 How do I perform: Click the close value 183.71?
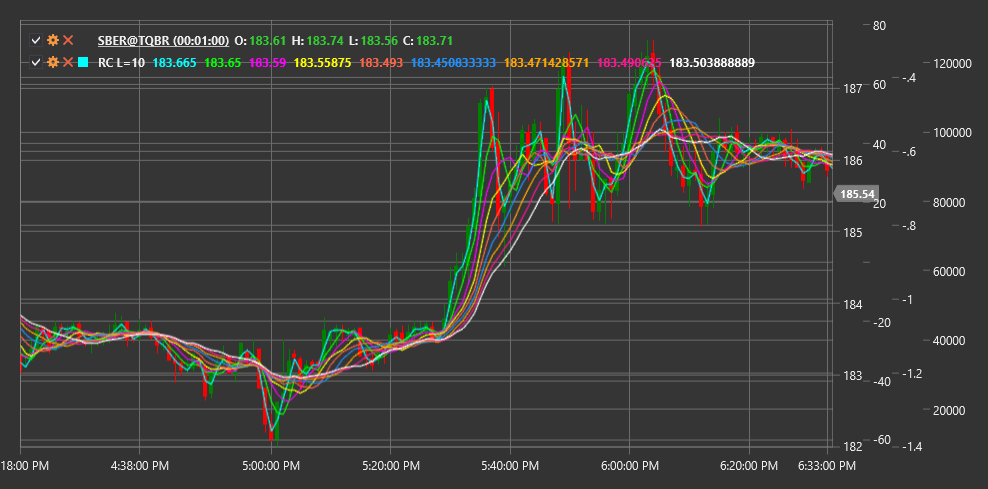(435, 40)
